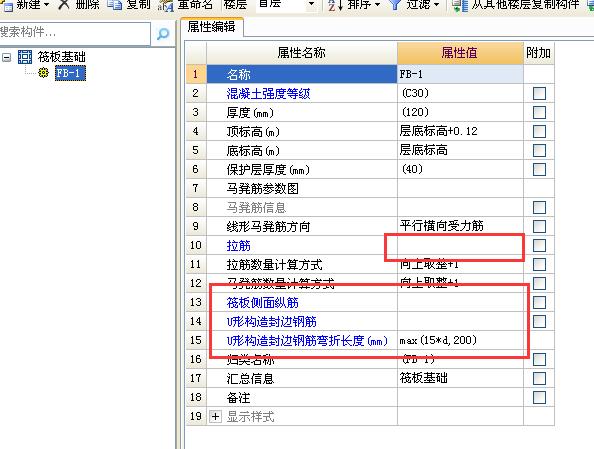Click 从其他楼层复制构件 button label
This screenshot has width=594, height=449.
[525, 5]
